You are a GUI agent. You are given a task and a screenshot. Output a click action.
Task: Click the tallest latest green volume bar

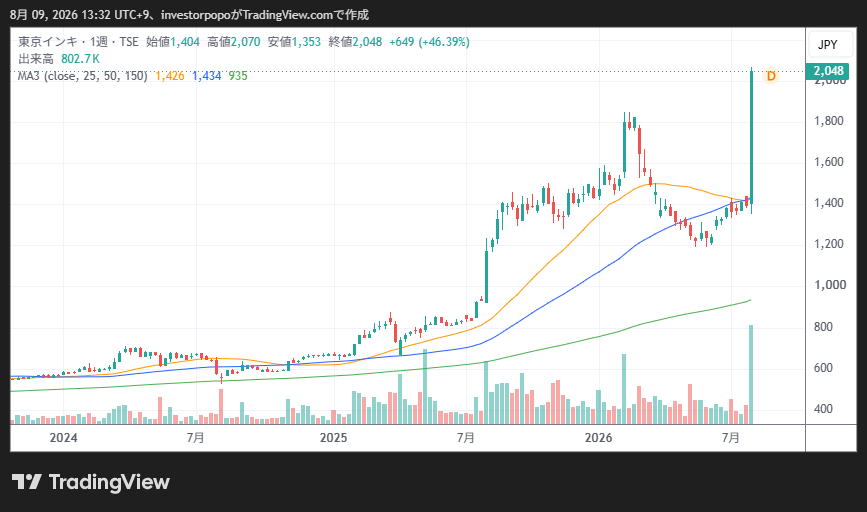751,374
